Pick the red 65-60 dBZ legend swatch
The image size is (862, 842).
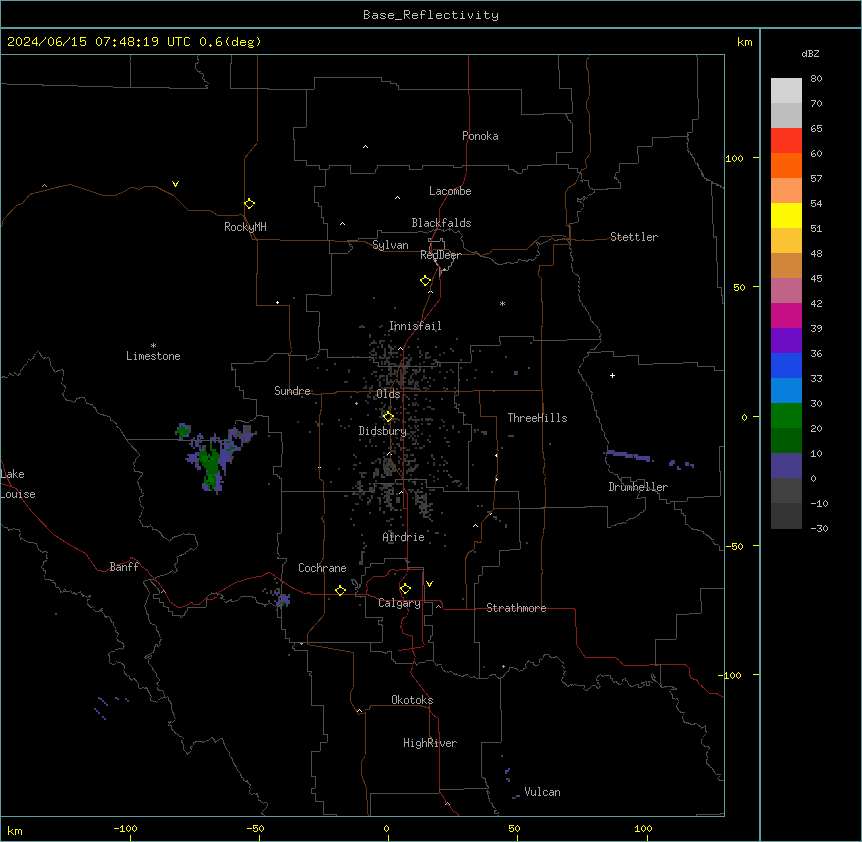tap(786, 140)
